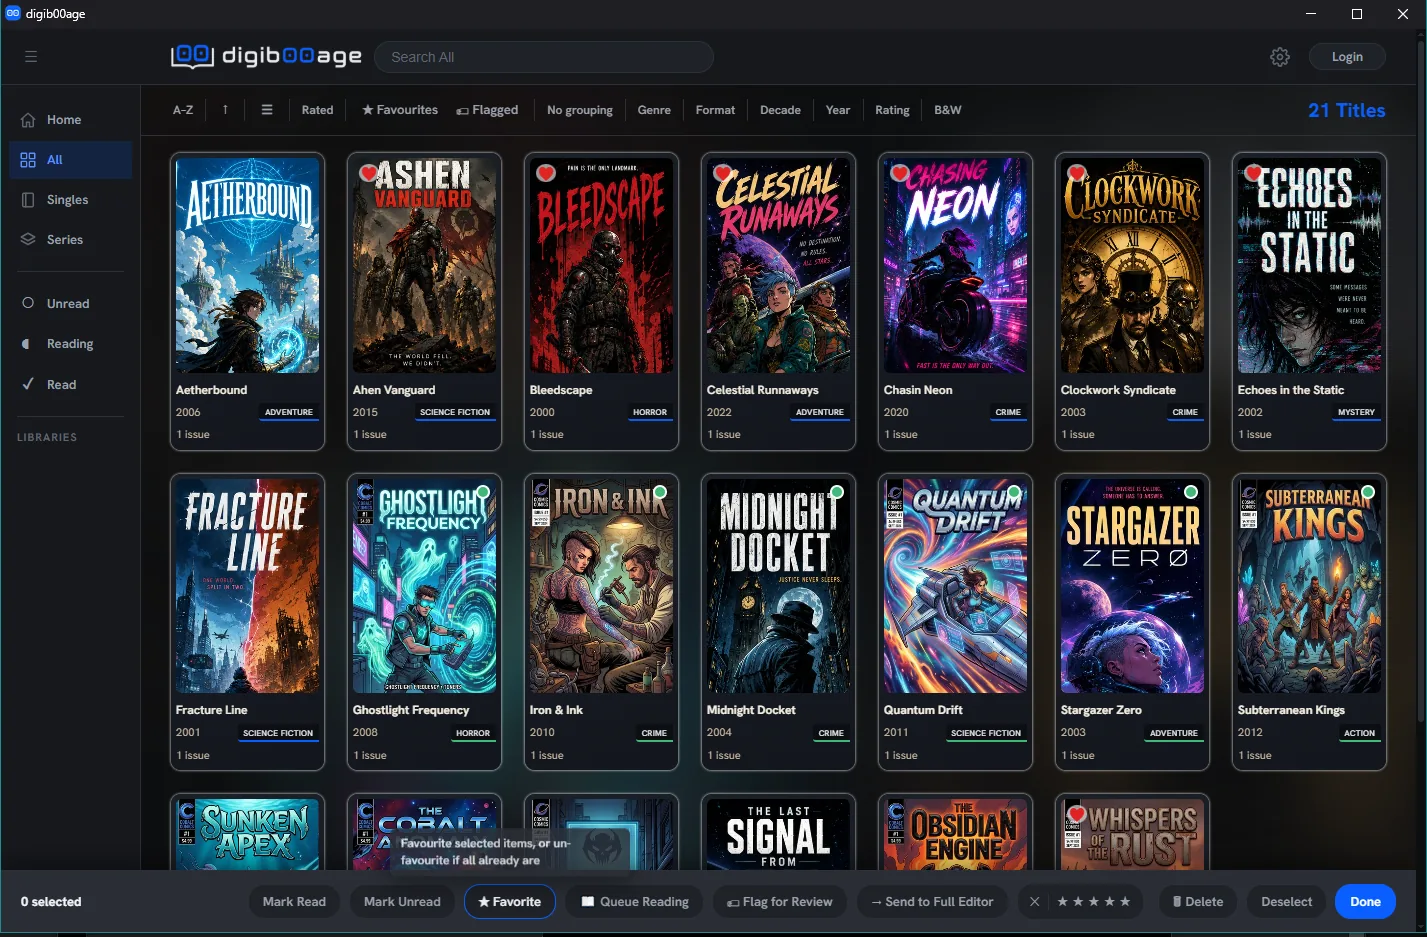Group titles by Format
The height and width of the screenshot is (937, 1427).
[715, 110]
